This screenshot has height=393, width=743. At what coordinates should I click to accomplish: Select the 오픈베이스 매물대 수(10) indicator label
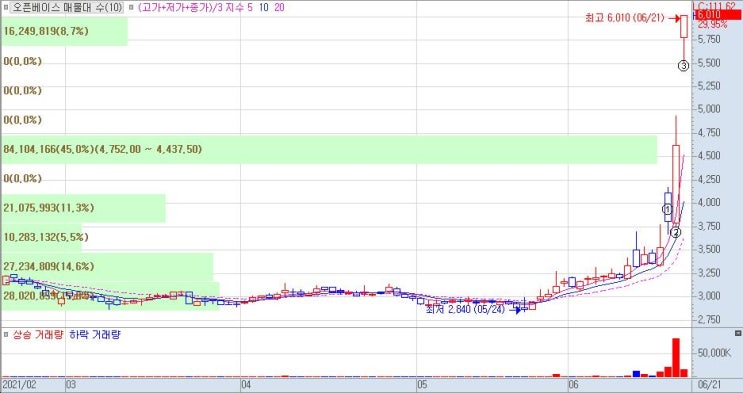pos(66,8)
